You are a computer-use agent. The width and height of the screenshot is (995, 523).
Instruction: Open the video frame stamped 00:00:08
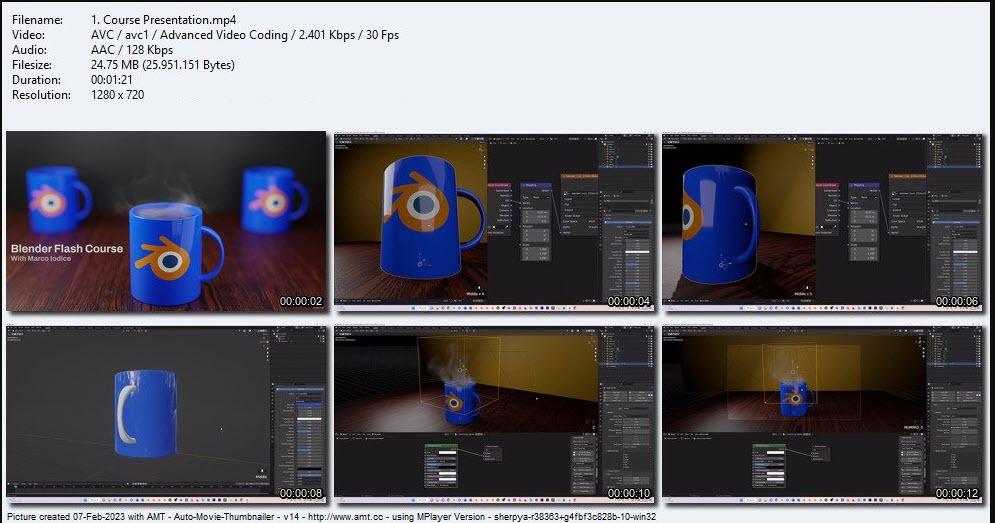(x=166, y=413)
